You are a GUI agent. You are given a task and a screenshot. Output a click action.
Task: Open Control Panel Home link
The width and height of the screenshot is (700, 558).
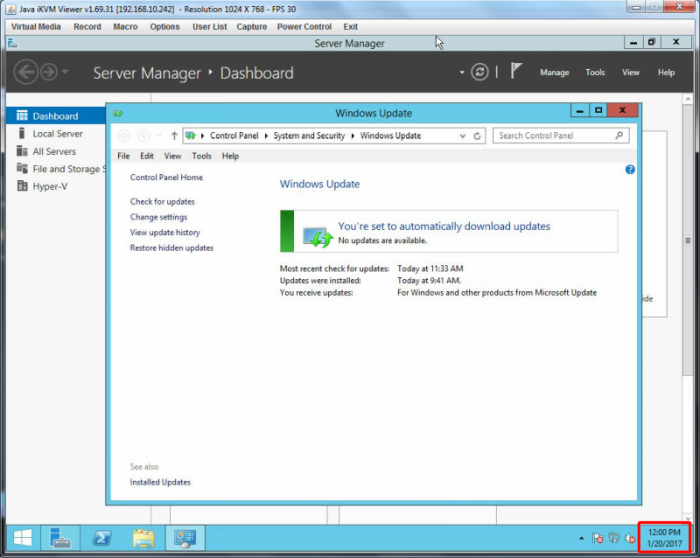(166, 177)
